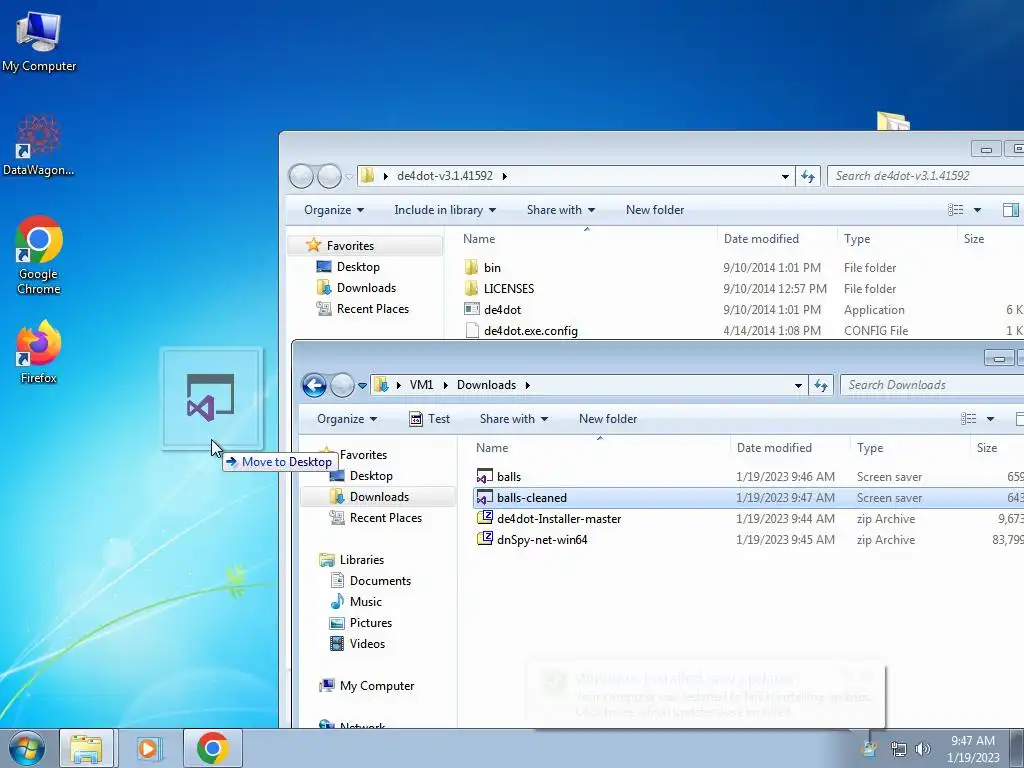Open Desktop under Favorites in Downloads window
Viewport: 1024px width, 768px height.
[x=371, y=476]
